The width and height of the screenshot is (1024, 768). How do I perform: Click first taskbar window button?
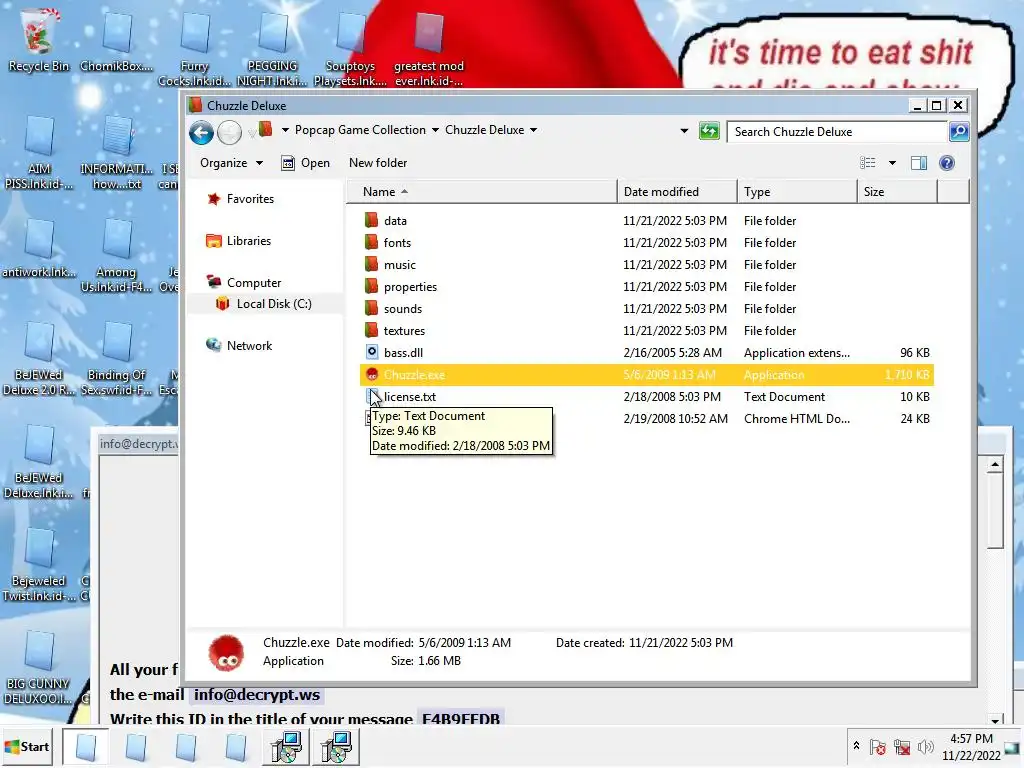point(86,746)
